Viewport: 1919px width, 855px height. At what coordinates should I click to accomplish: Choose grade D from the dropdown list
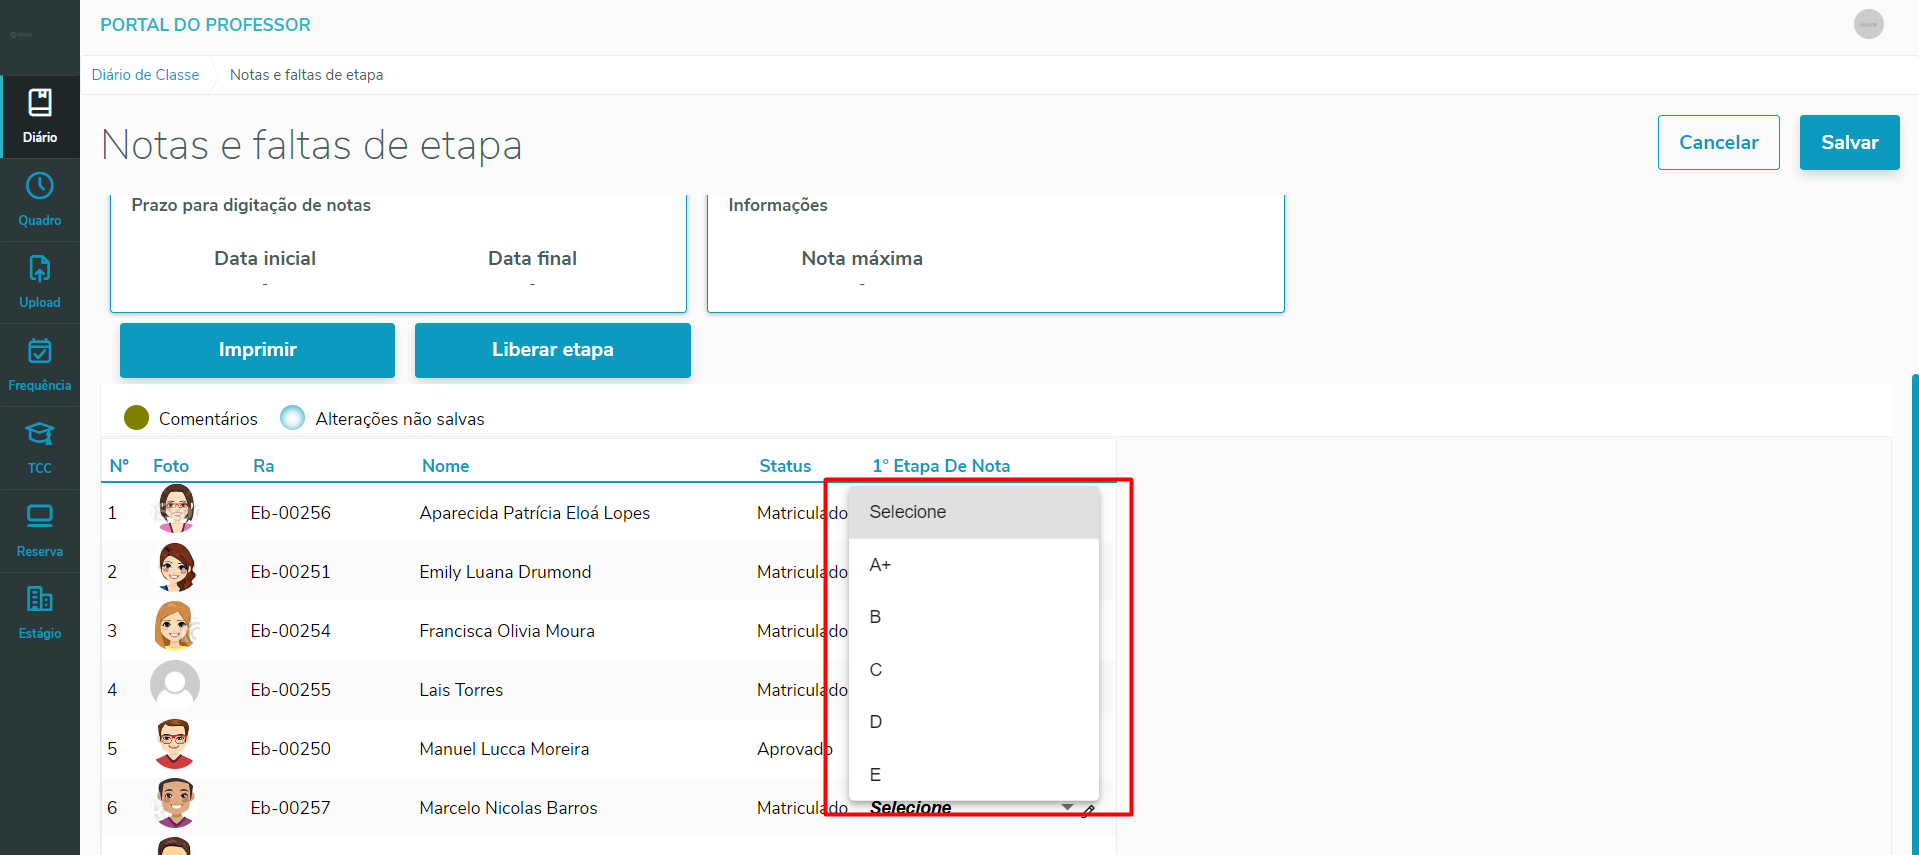974,722
